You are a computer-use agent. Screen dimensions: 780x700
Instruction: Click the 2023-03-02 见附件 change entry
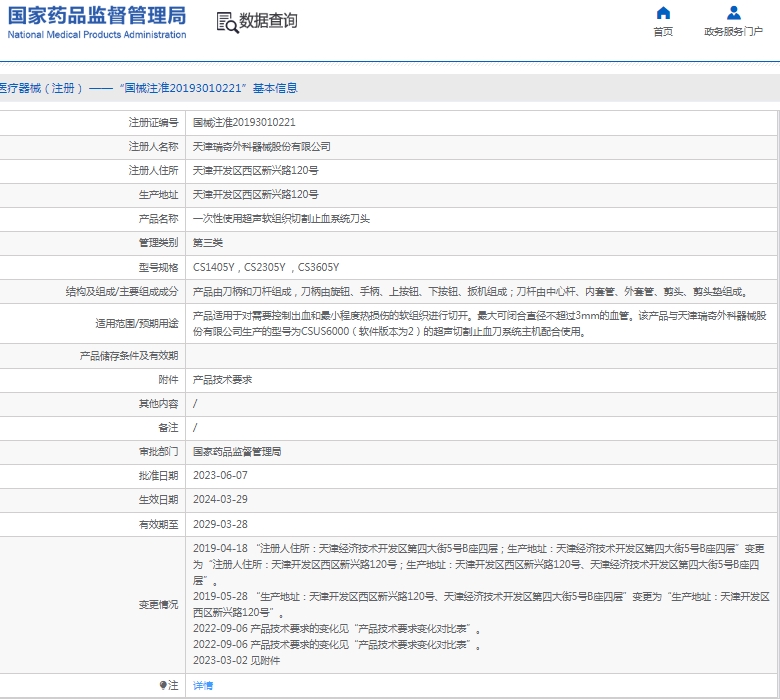coord(236,660)
